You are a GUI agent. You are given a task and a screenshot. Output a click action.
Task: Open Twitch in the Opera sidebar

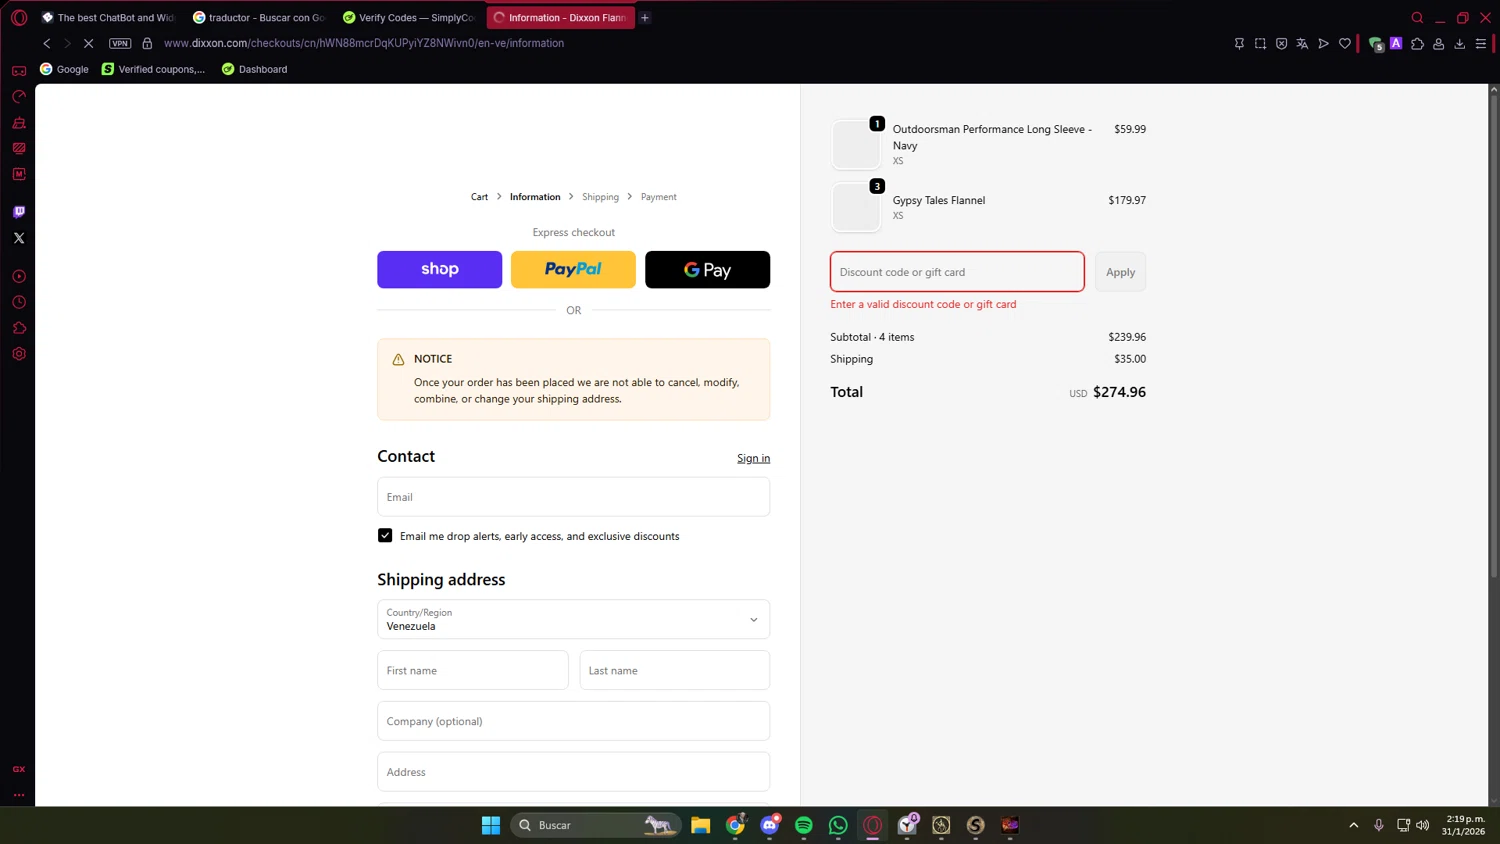19,212
